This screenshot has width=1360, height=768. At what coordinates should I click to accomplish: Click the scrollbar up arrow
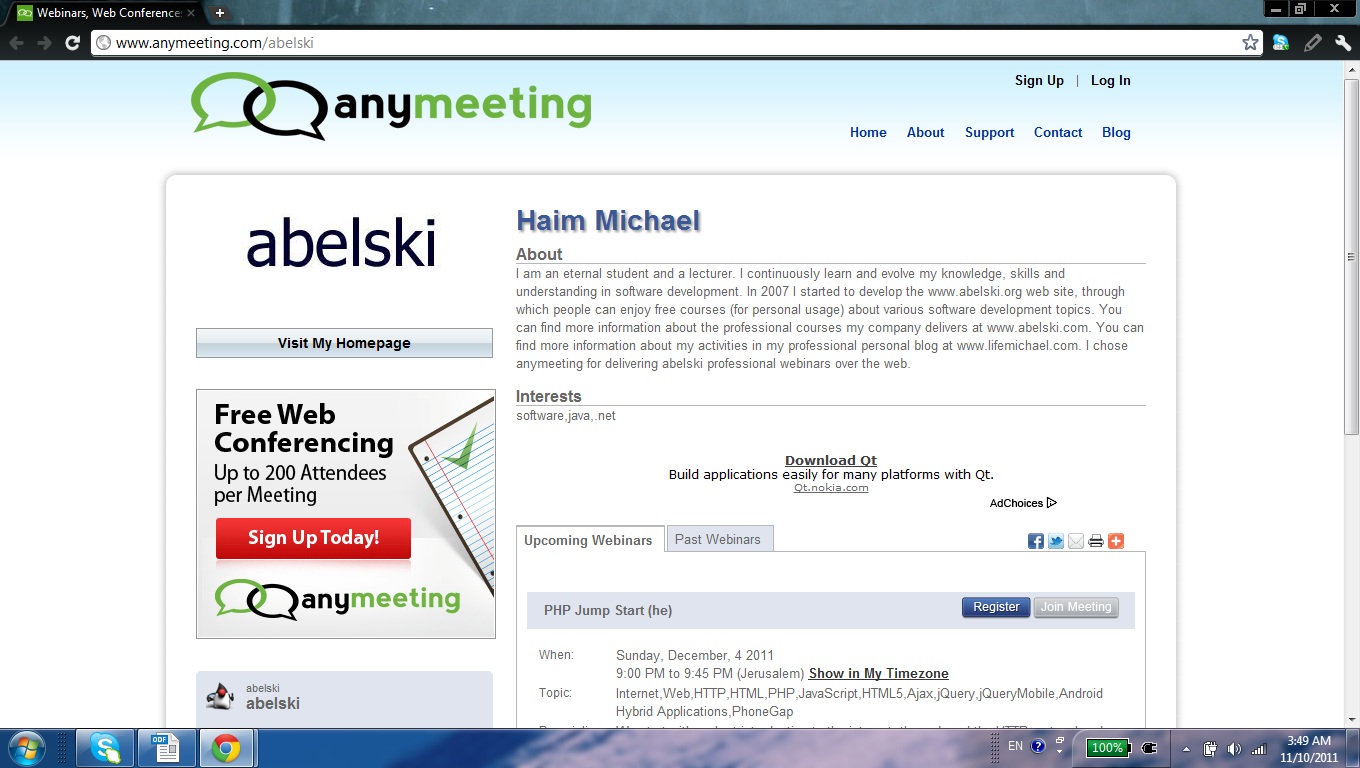[1351, 69]
